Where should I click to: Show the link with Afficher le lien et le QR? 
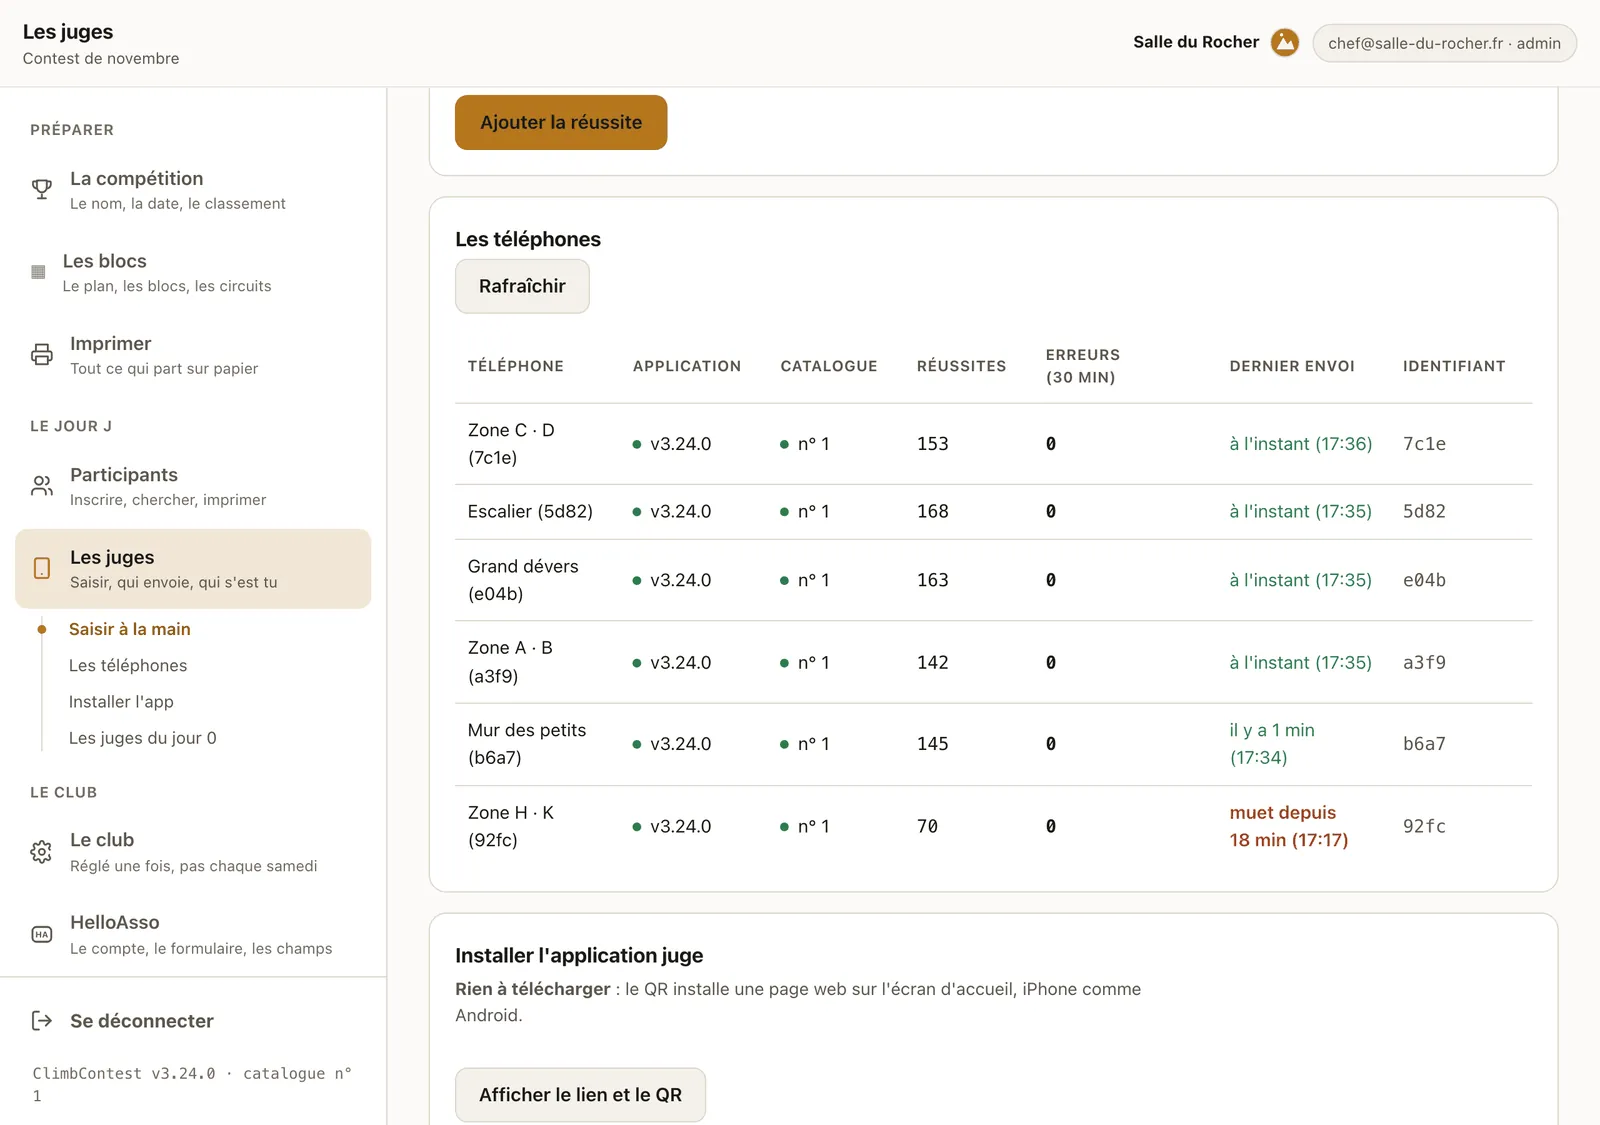(580, 1095)
